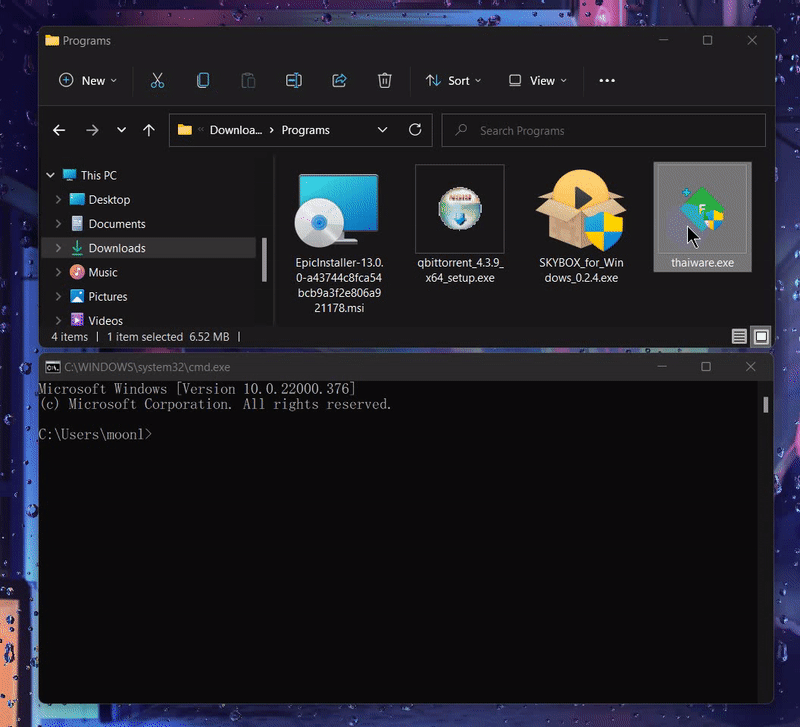Click the Downloads breadcrumb in address bar

[x=236, y=130]
